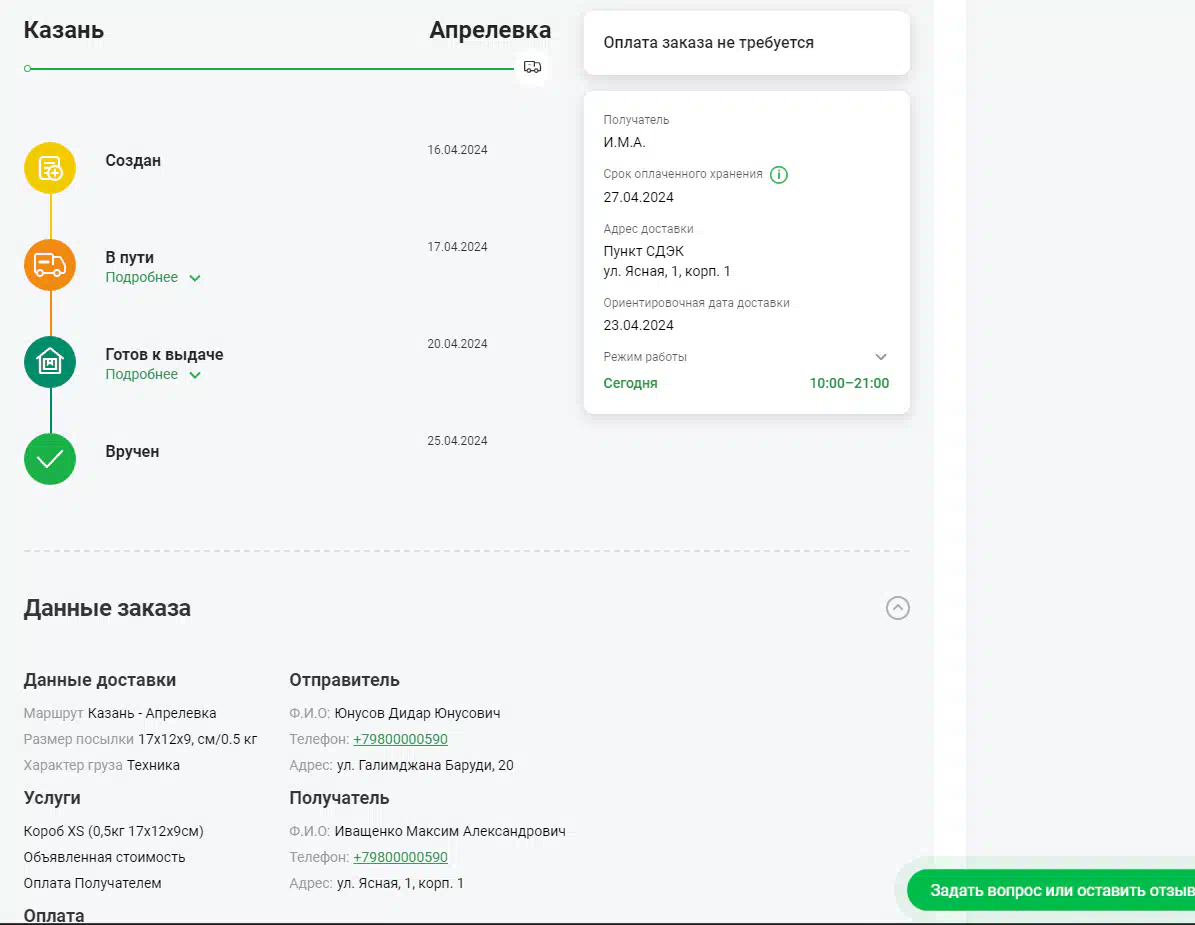
Task: Click the Оплата заказа не требуется card
Action: click(x=746, y=43)
